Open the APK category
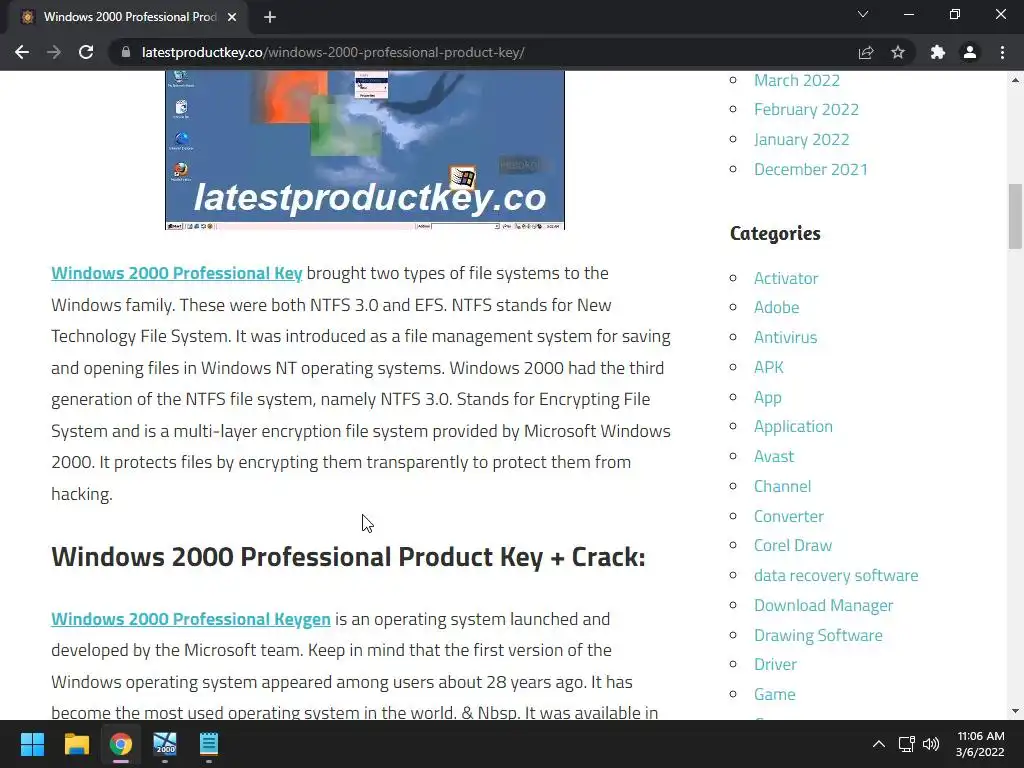The image size is (1024, 768). [x=769, y=368]
